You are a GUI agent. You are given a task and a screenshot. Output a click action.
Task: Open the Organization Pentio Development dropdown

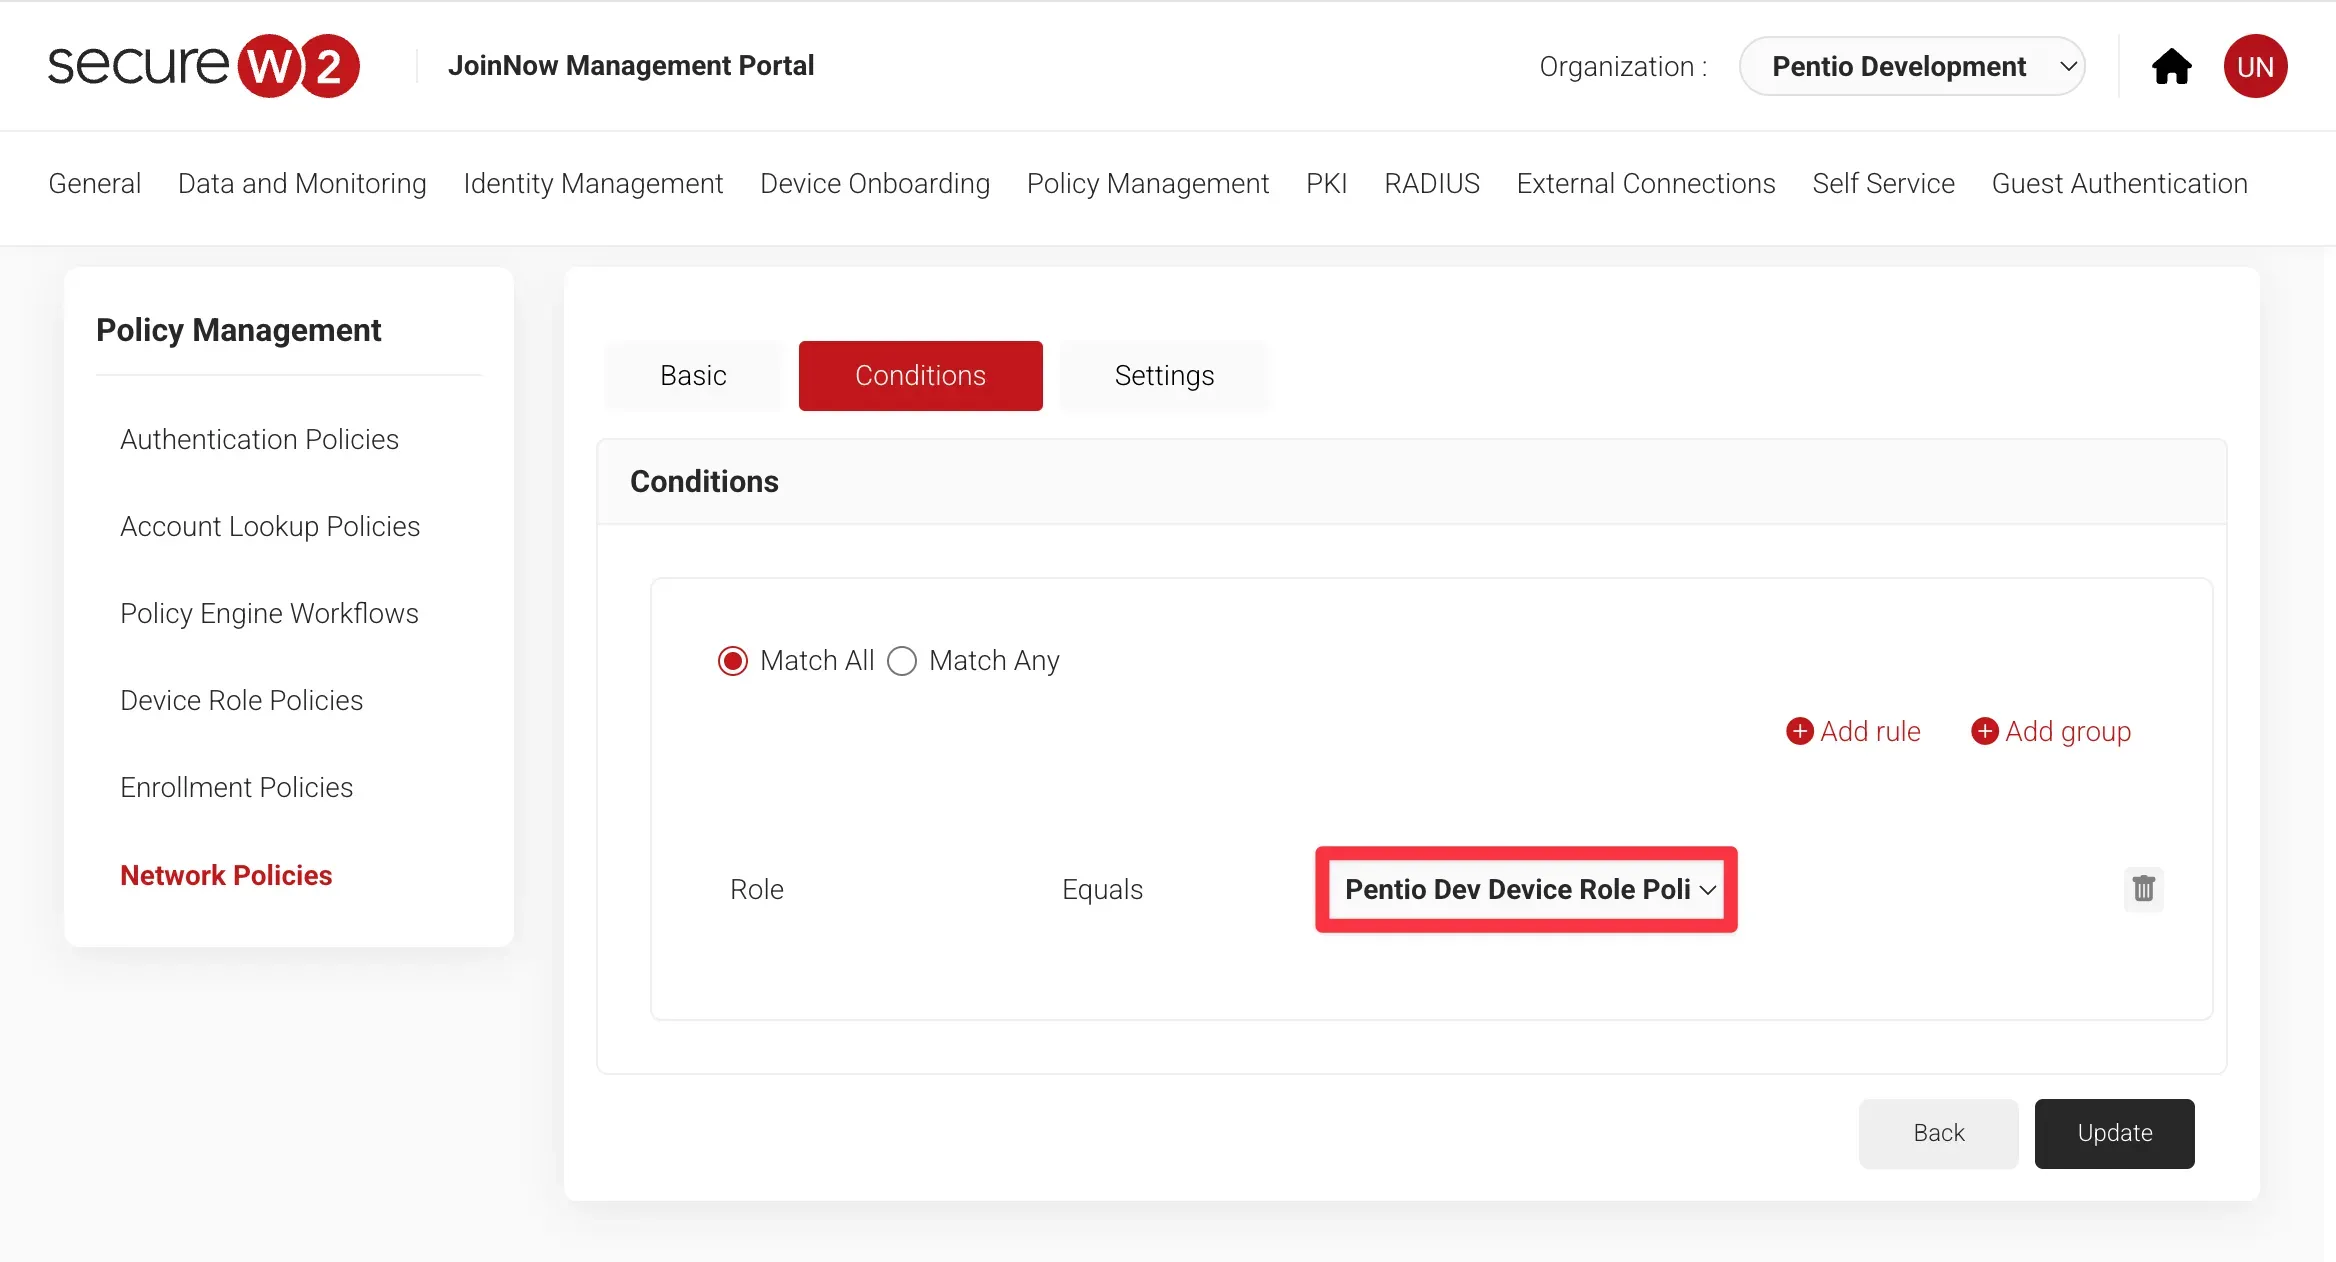[1911, 67]
